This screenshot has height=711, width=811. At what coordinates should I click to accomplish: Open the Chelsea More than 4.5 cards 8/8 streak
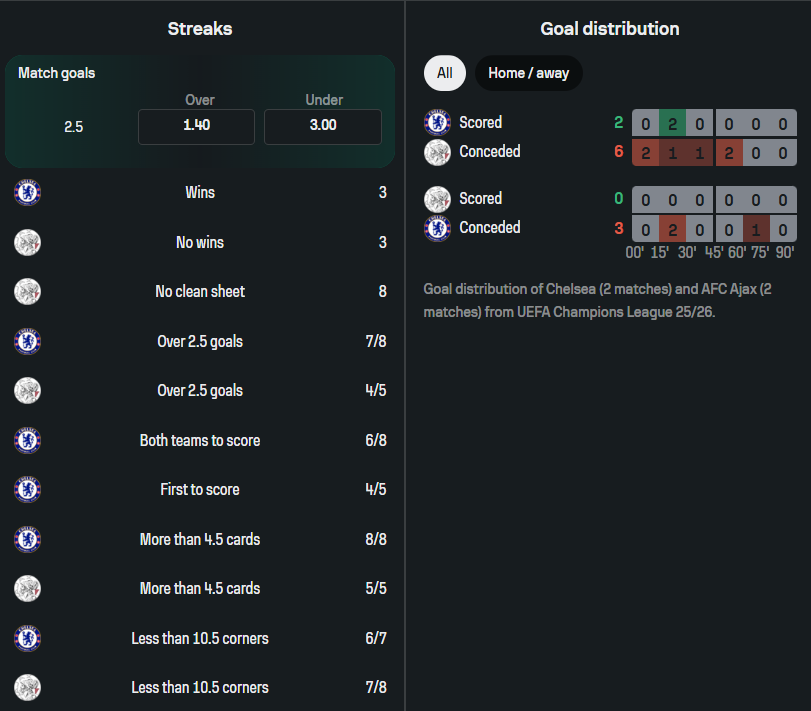(x=200, y=539)
